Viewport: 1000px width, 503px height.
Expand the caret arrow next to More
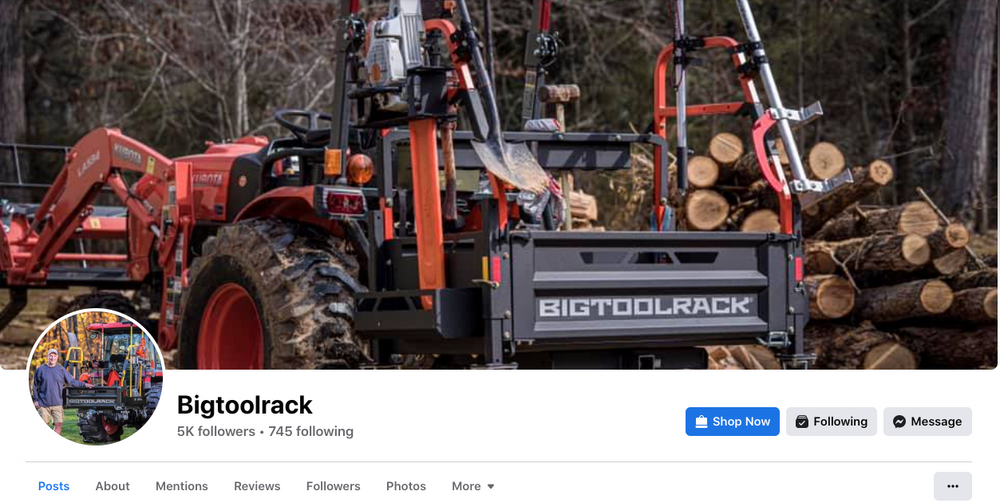pyautogui.click(x=490, y=486)
